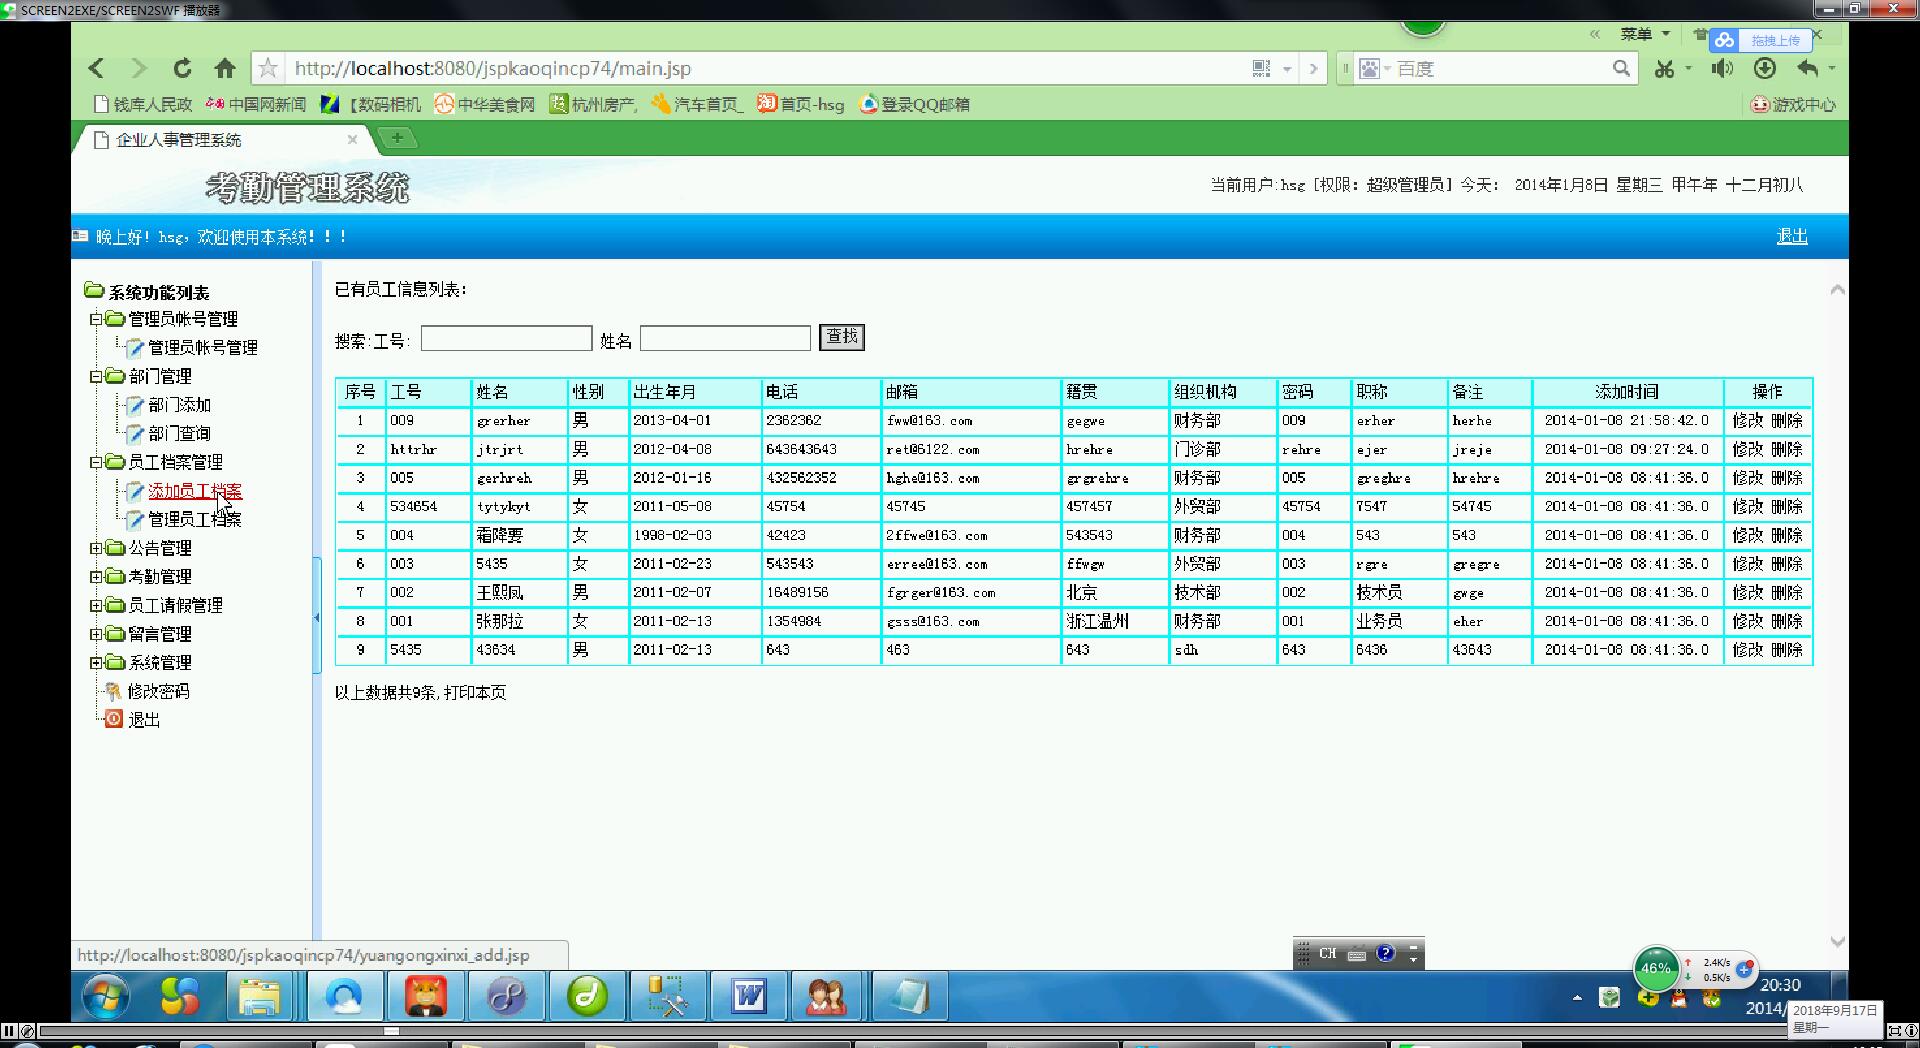Open the 菜单 dropdown menu

pos(1645,34)
